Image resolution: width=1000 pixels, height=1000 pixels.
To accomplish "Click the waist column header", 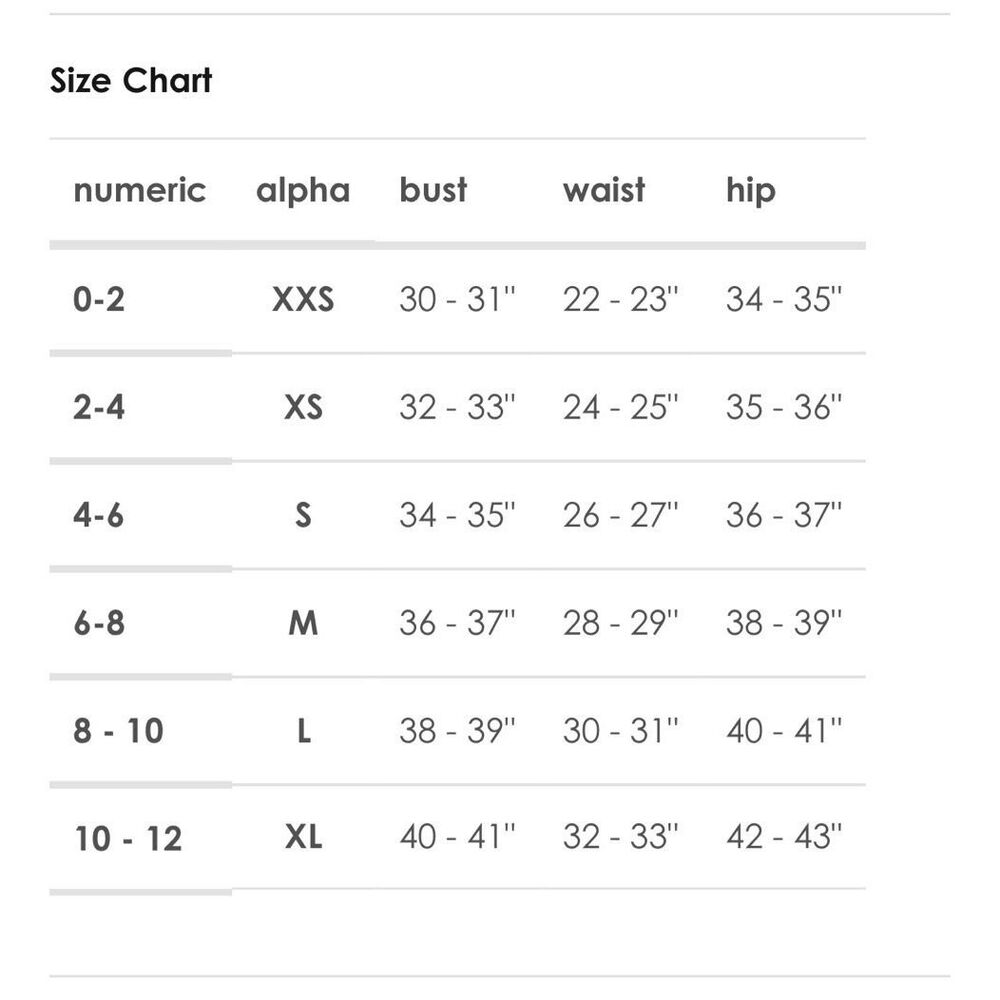I will 604,189.
